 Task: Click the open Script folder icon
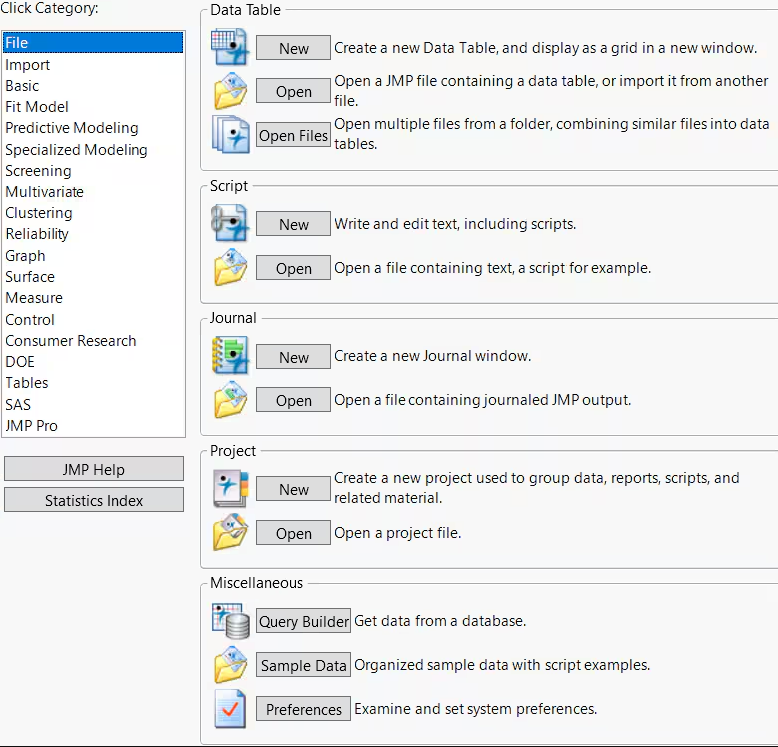pos(231,267)
